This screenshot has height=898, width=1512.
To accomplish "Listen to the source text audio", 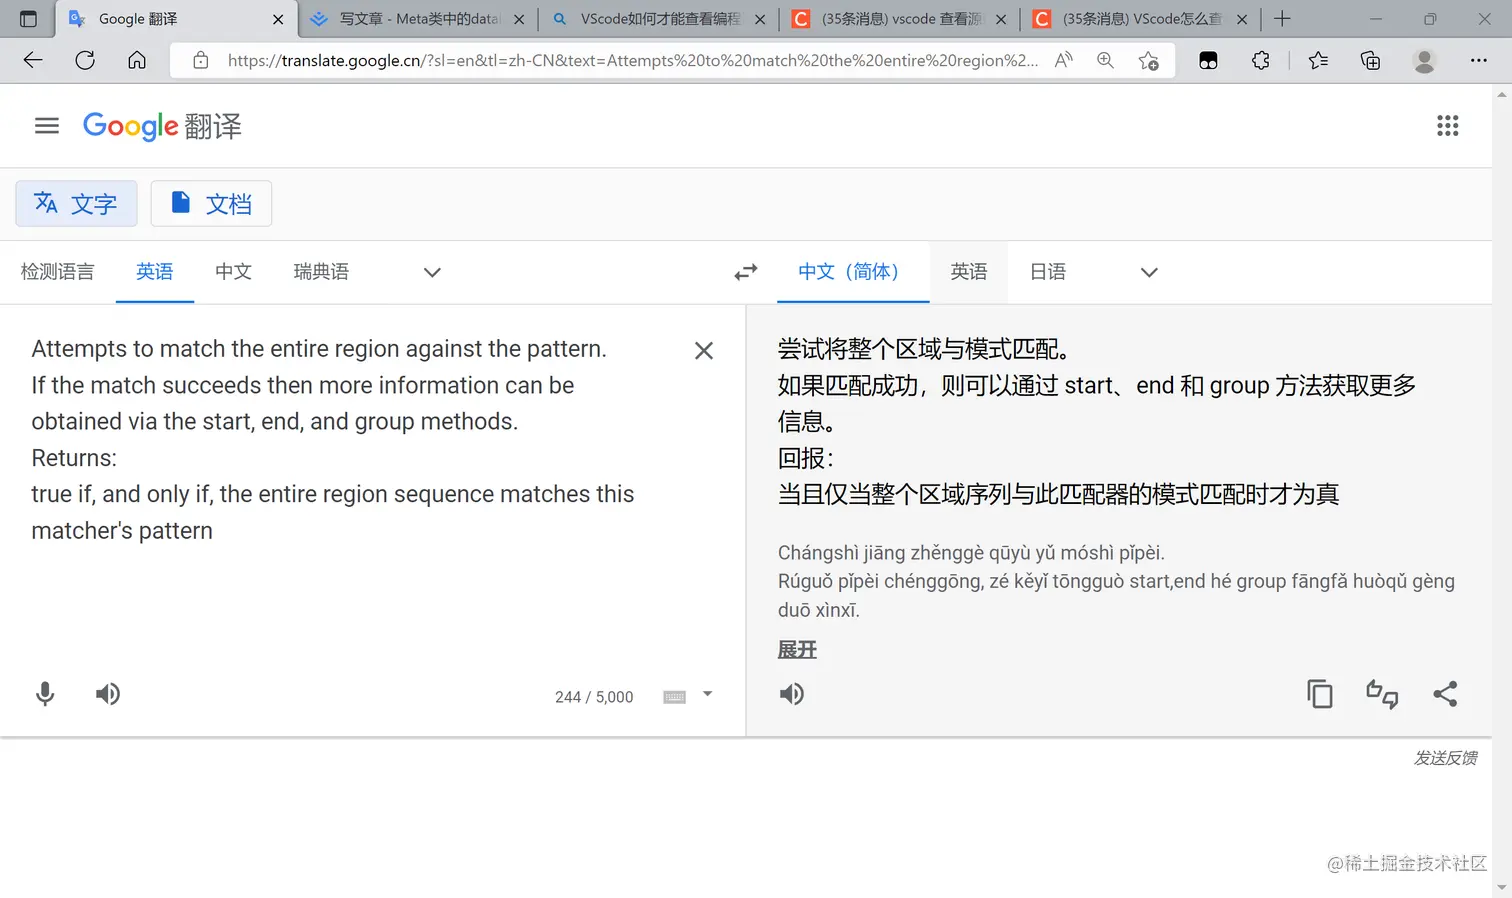I will point(108,694).
